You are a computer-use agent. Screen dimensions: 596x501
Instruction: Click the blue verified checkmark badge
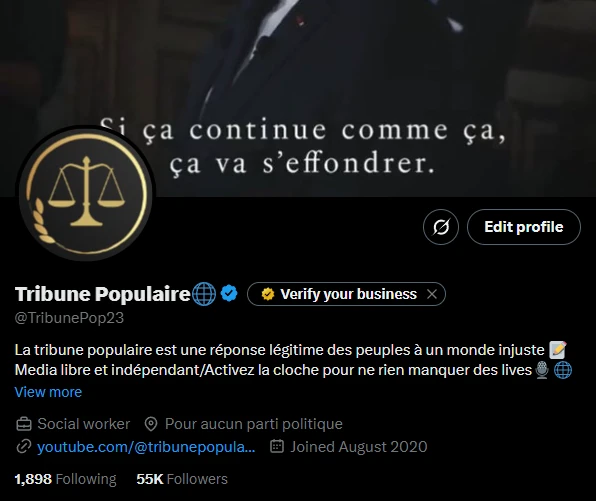[229, 293]
